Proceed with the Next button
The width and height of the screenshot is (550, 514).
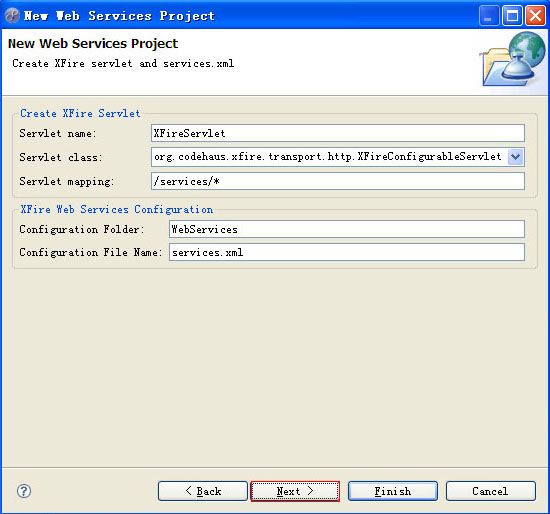295,491
